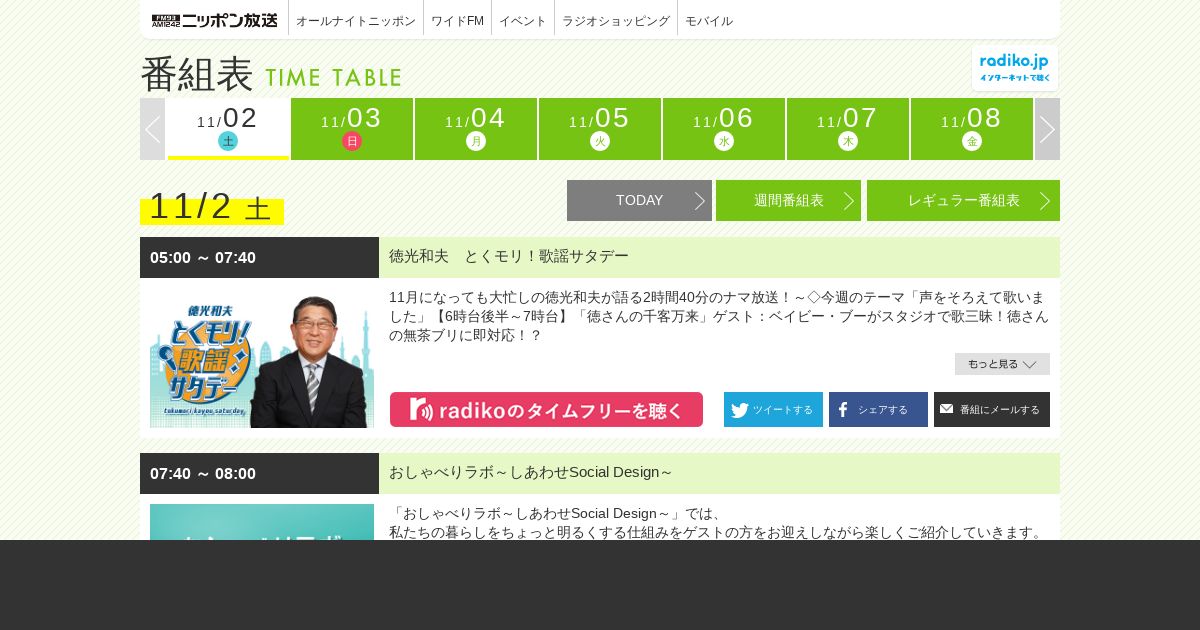Go to next week with right arrow
The image size is (1200, 630).
(x=1047, y=129)
